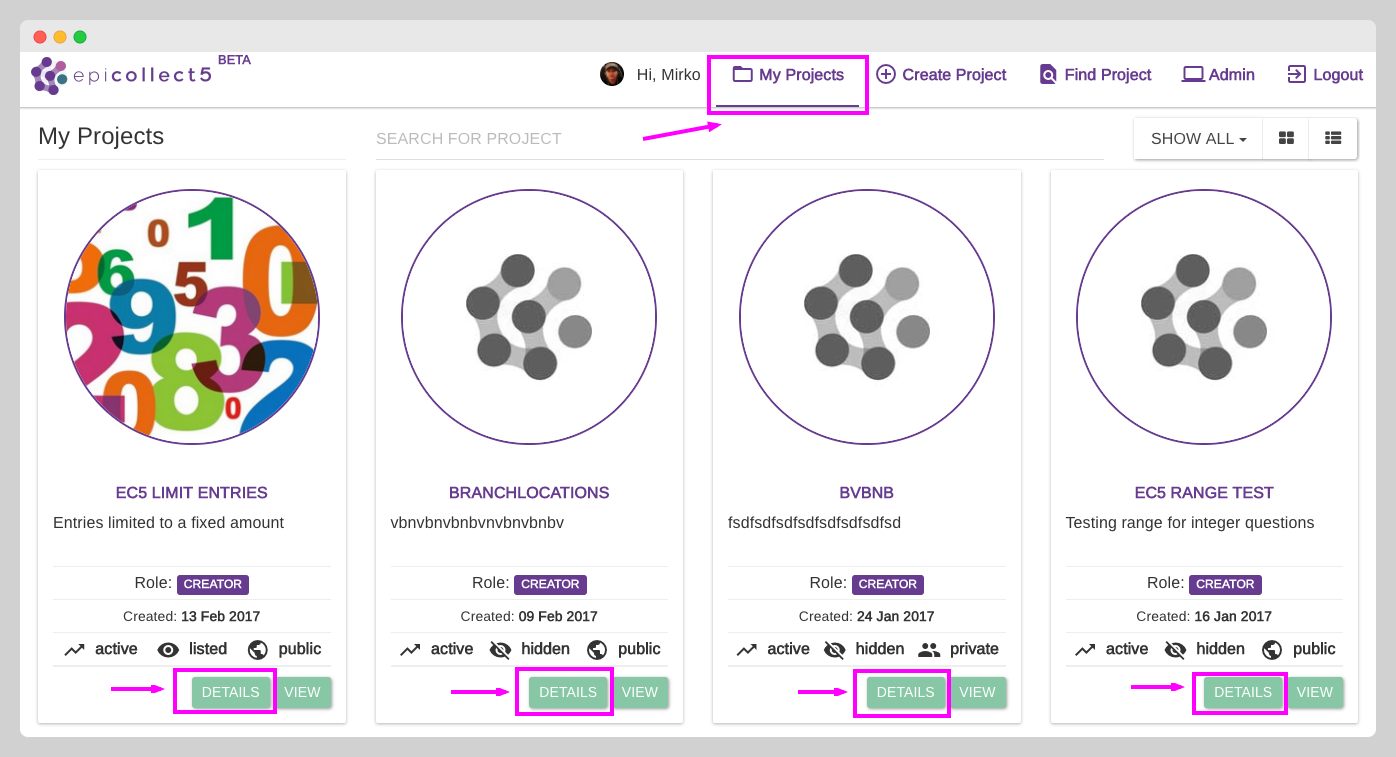This screenshot has width=1396, height=757.
Task: Click globe public icon on EC5 Range Test
Action: coord(1272,650)
